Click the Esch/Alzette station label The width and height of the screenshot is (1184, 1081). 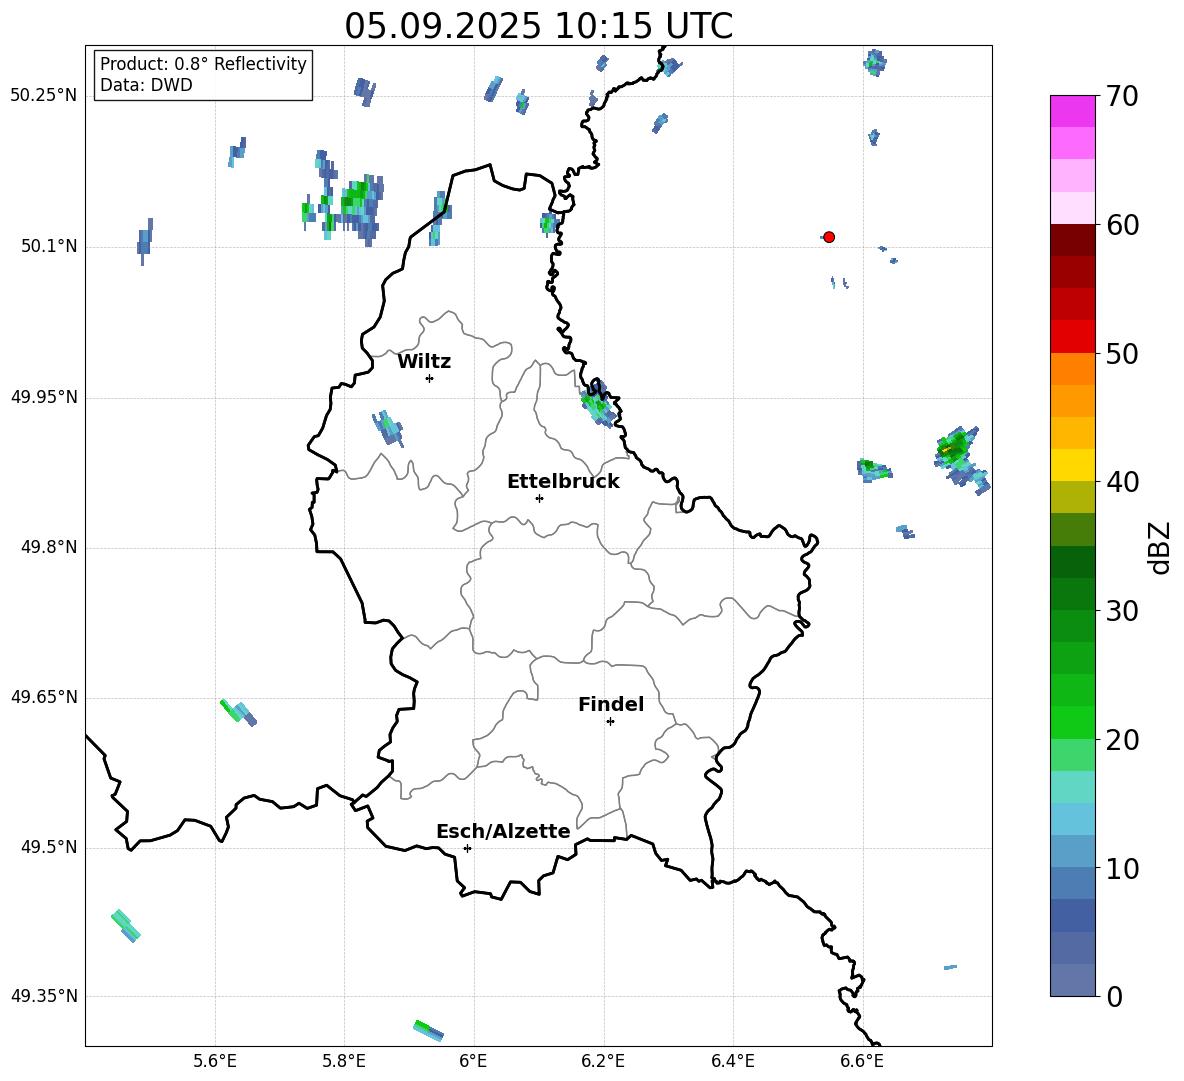click(503, 832)
